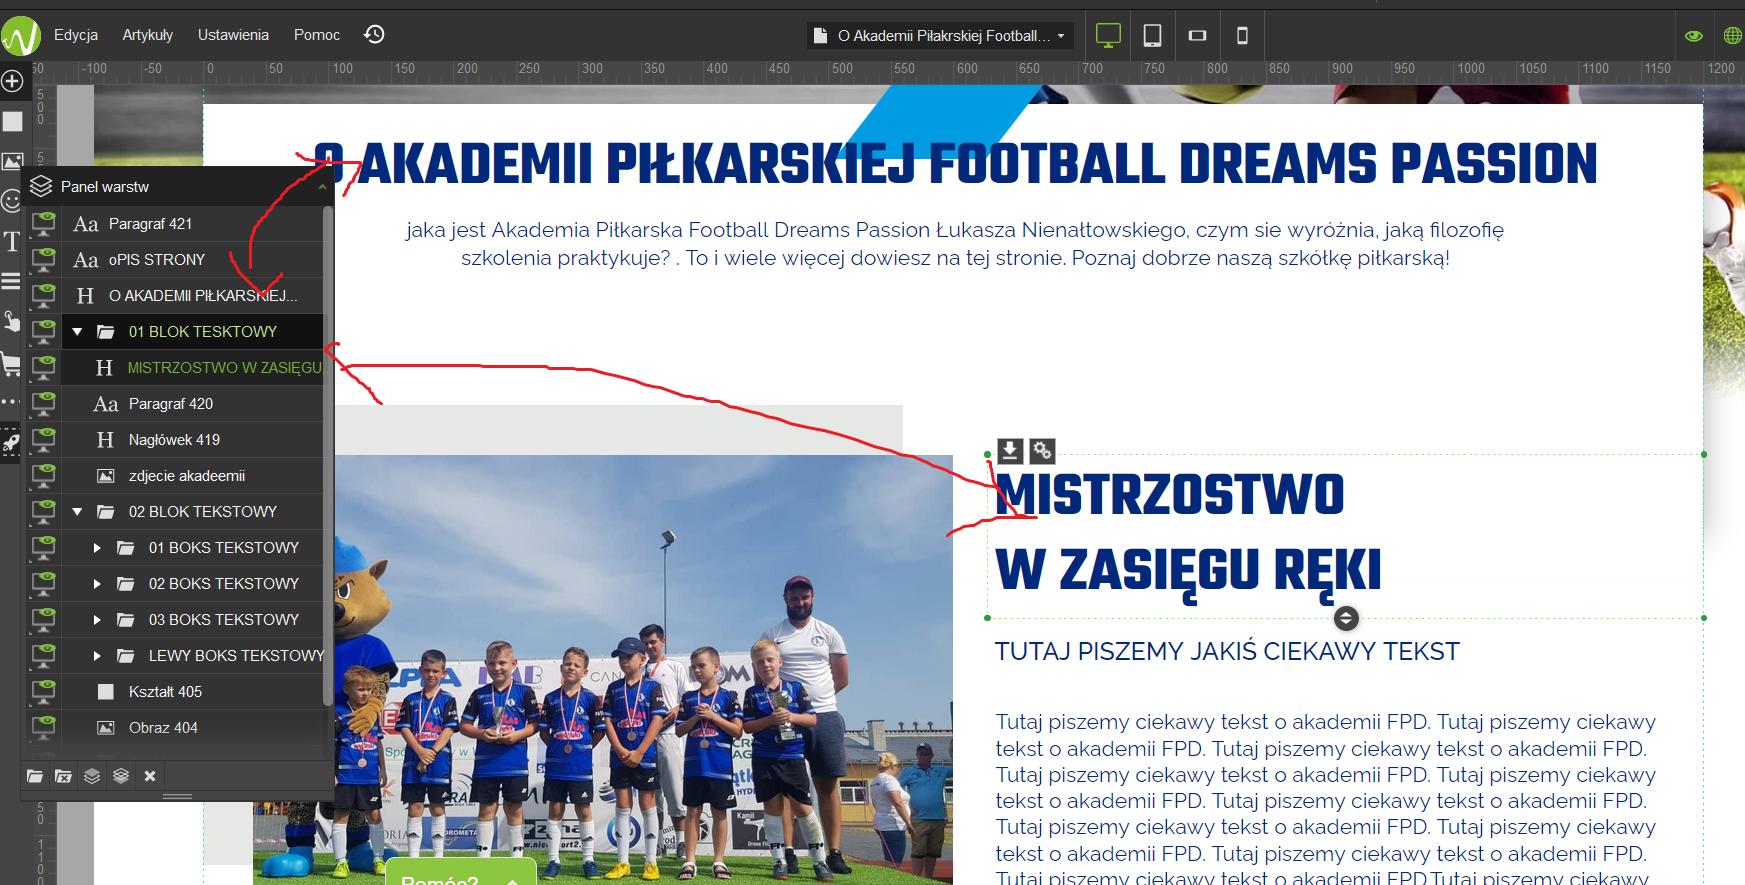Select the menu lines tool in sidebar

(11, 281)
